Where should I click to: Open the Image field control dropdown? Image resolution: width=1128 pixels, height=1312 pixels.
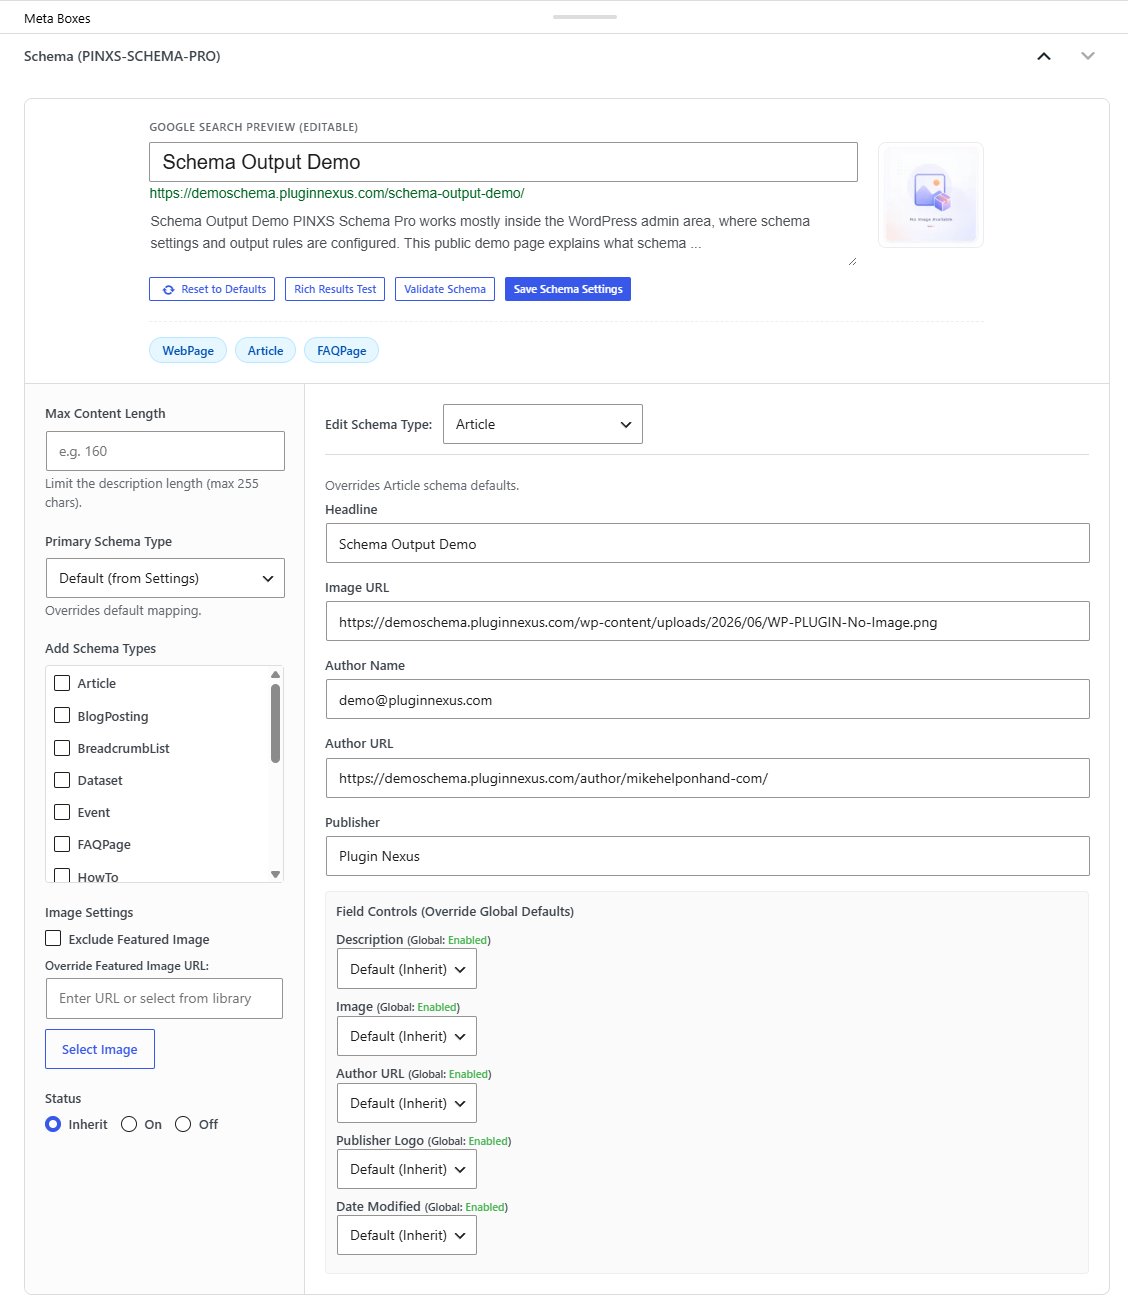point(407,1036)
